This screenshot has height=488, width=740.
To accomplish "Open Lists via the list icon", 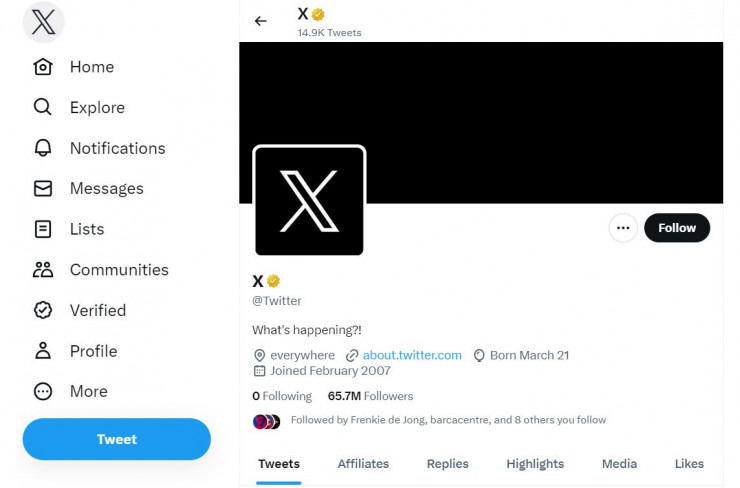I will coord(43,229).
